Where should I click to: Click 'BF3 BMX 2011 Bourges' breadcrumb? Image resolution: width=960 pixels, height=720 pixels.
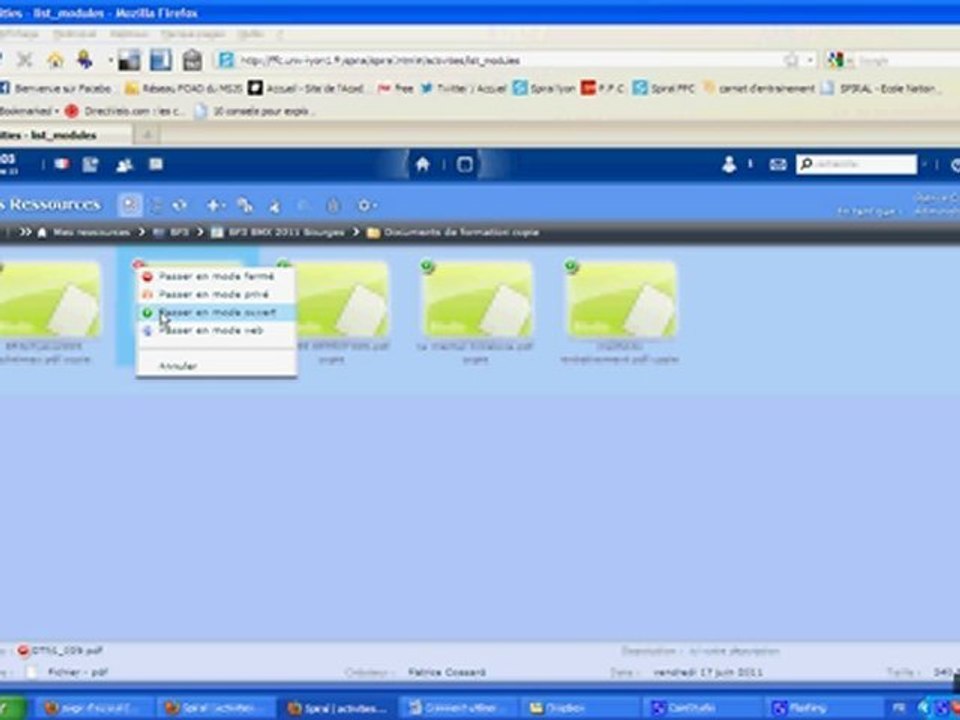[286, 232]
